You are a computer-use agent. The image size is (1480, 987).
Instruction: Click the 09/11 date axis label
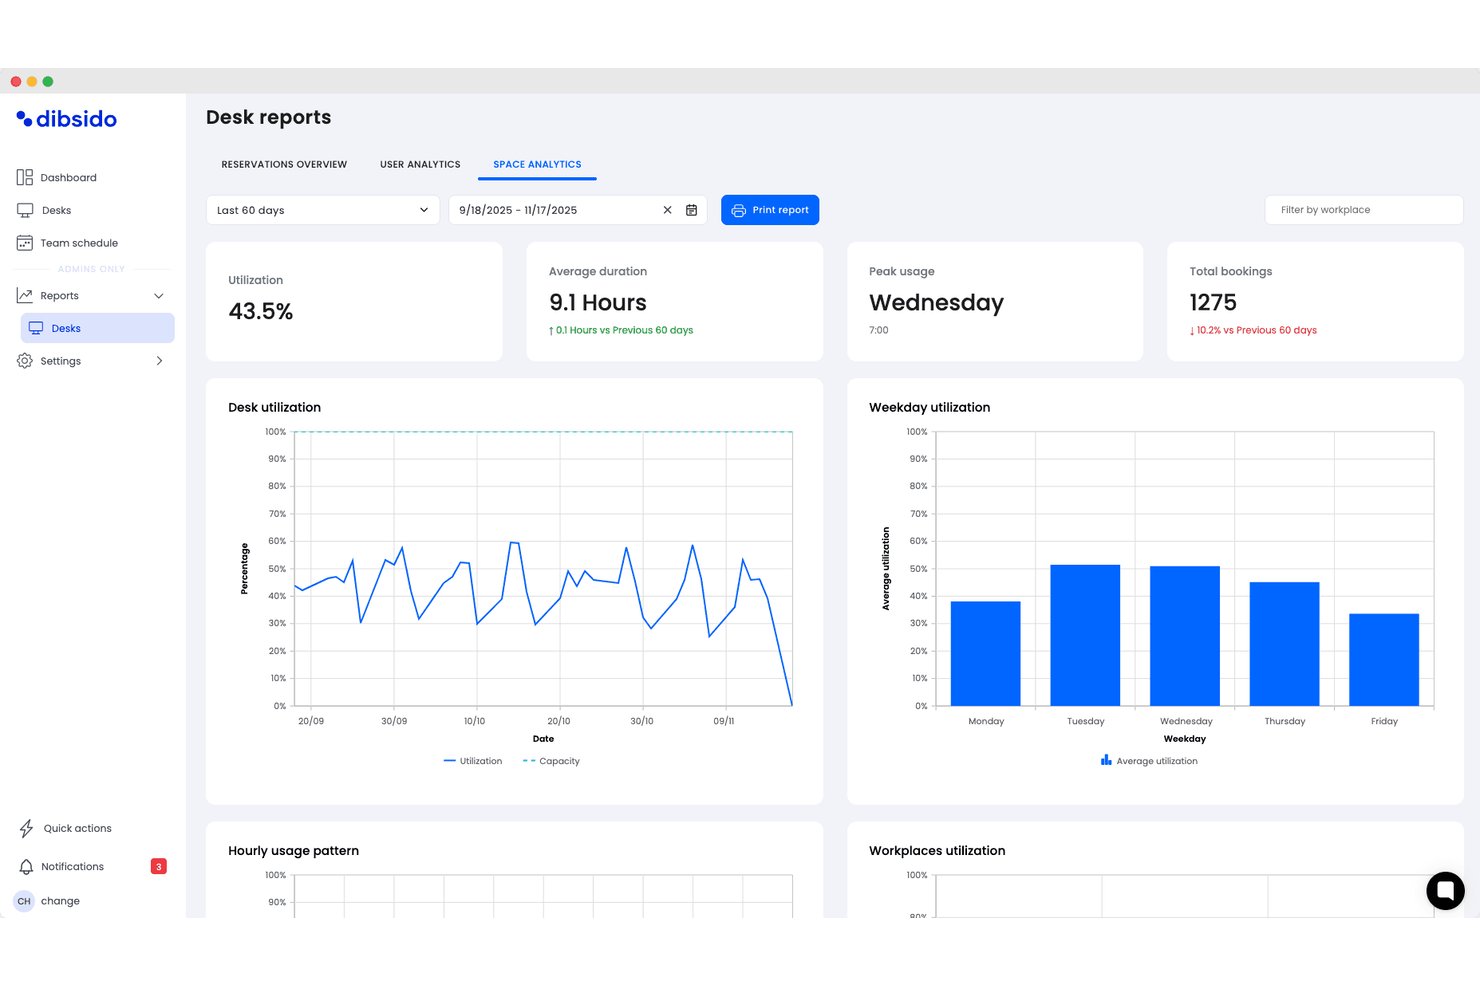pyautogui.click(x=723, y=721)
